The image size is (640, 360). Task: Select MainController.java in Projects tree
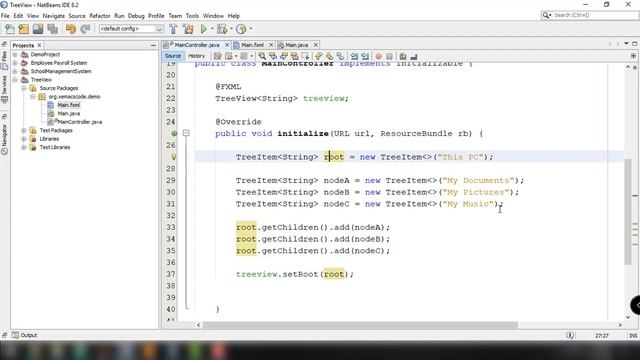pos(79,122)
